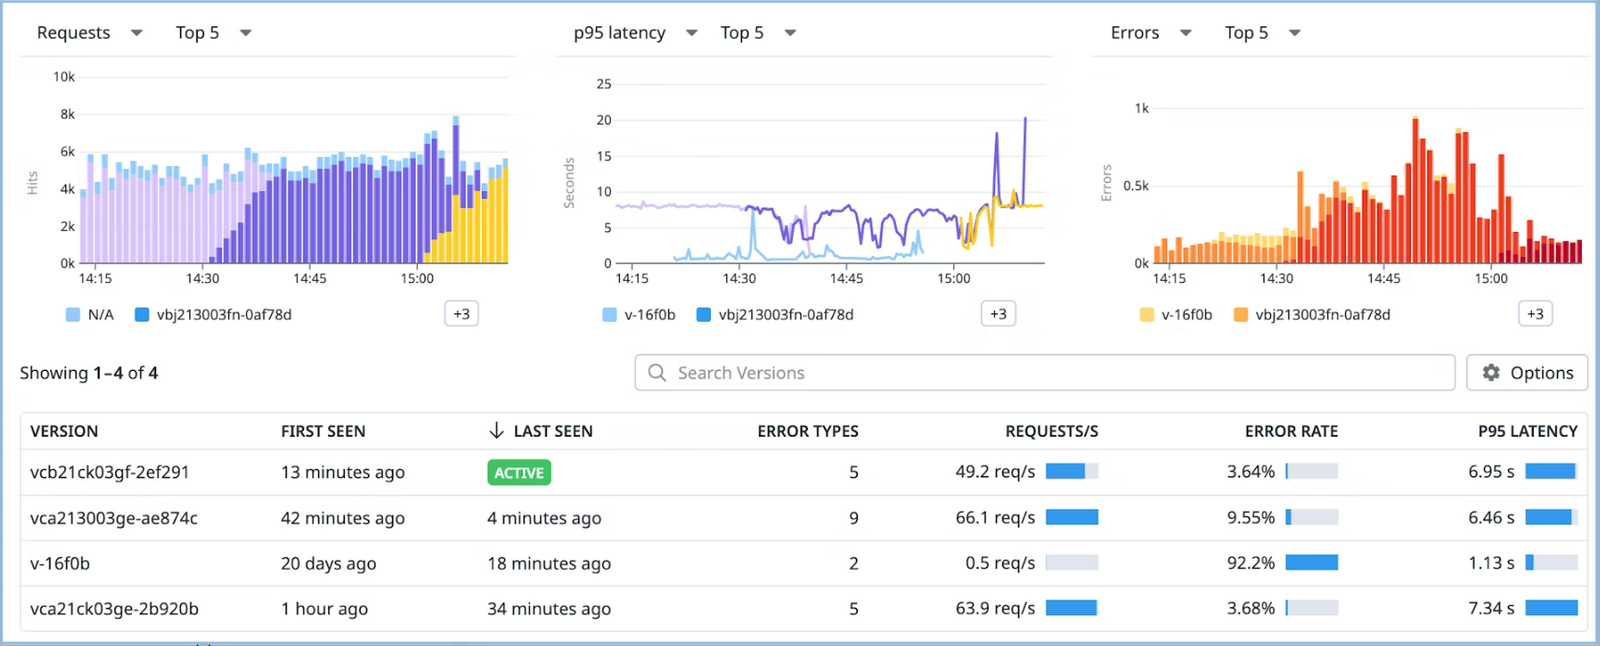The width and height of the screenshot is (1600, 646).
Task: Open the Top 5 dropdown beside p95 latency
Action: [x=758, y=33]
